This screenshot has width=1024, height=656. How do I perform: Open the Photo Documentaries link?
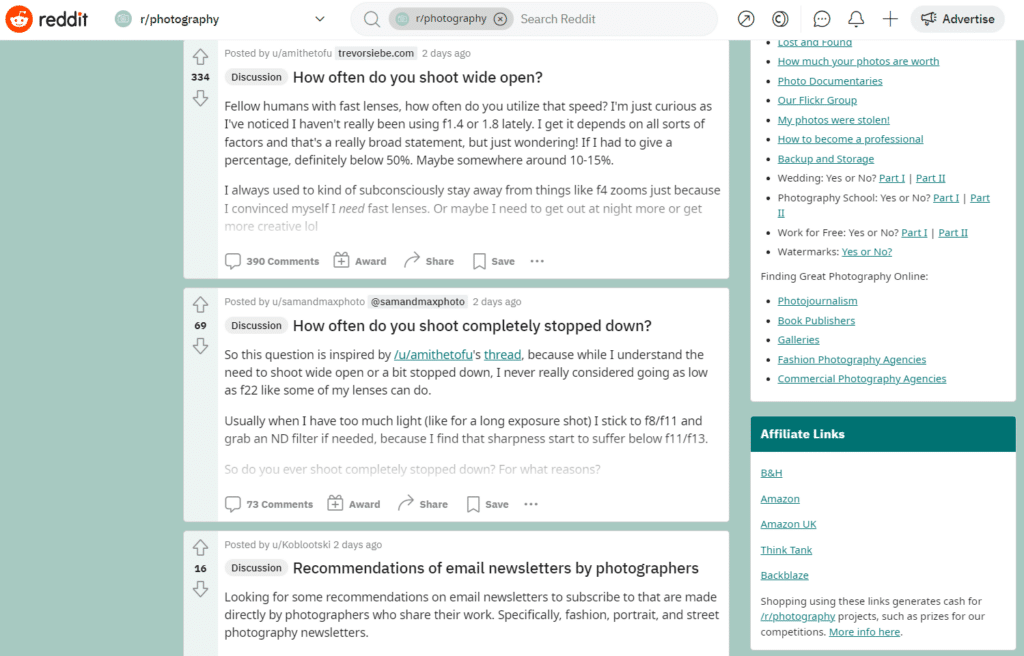829,81
